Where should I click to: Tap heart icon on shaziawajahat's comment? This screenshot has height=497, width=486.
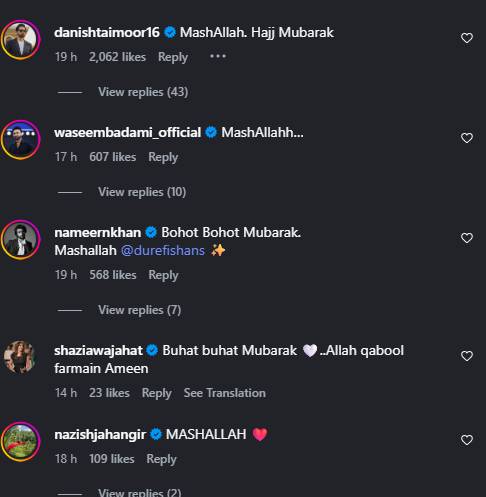[x=467, y=356]
